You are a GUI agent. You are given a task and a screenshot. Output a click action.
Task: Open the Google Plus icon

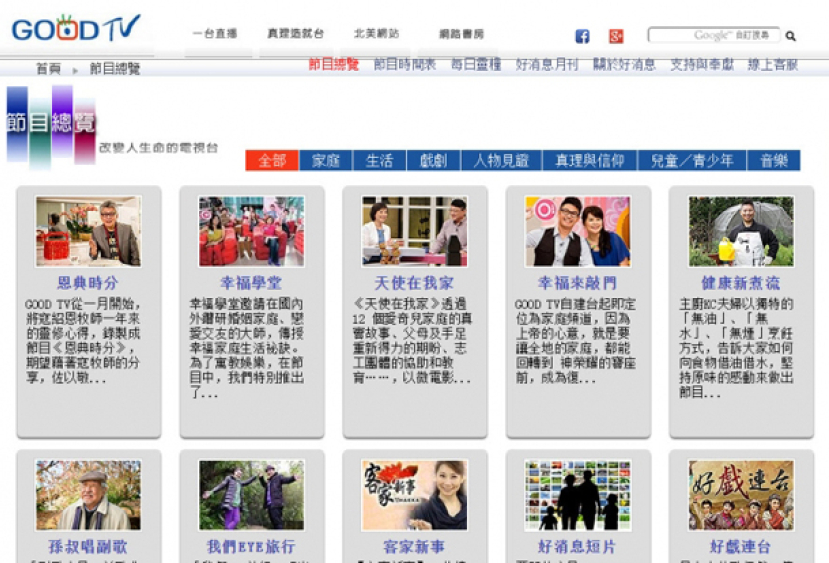[616, 37]
